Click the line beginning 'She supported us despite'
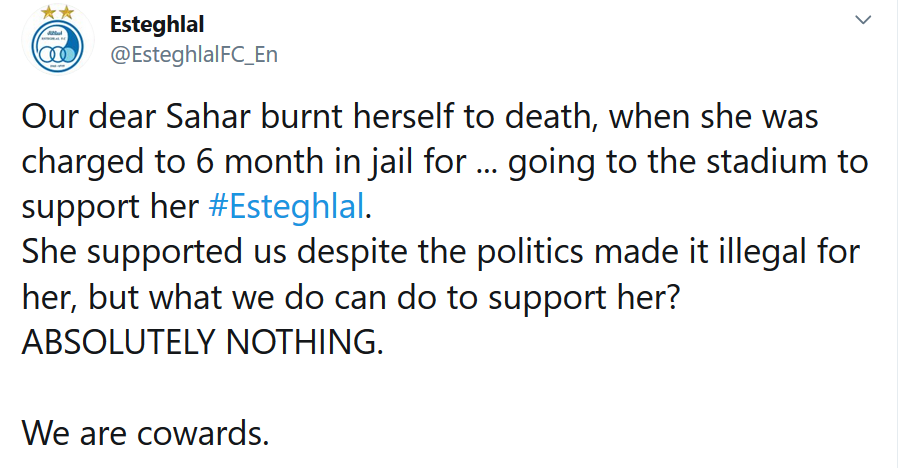This screenshot has height=468, width=909. (440, 252)
